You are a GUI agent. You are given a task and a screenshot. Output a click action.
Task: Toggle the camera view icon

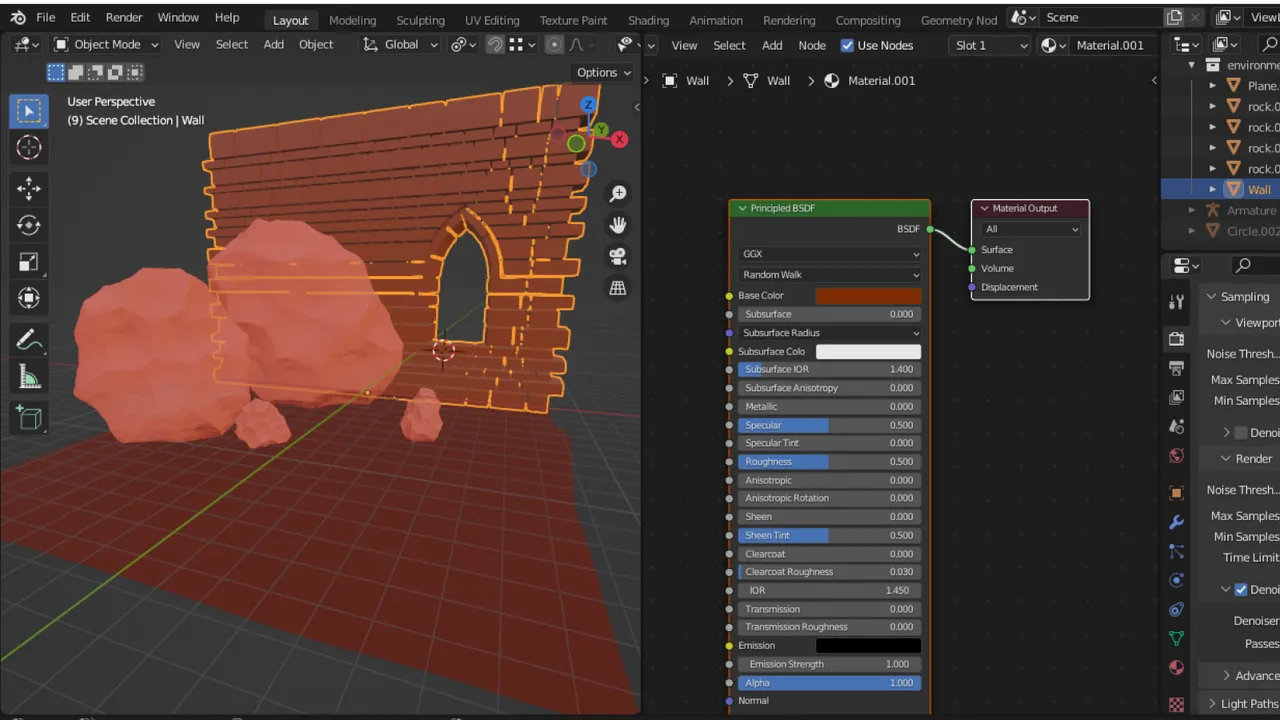coord(618,256)
